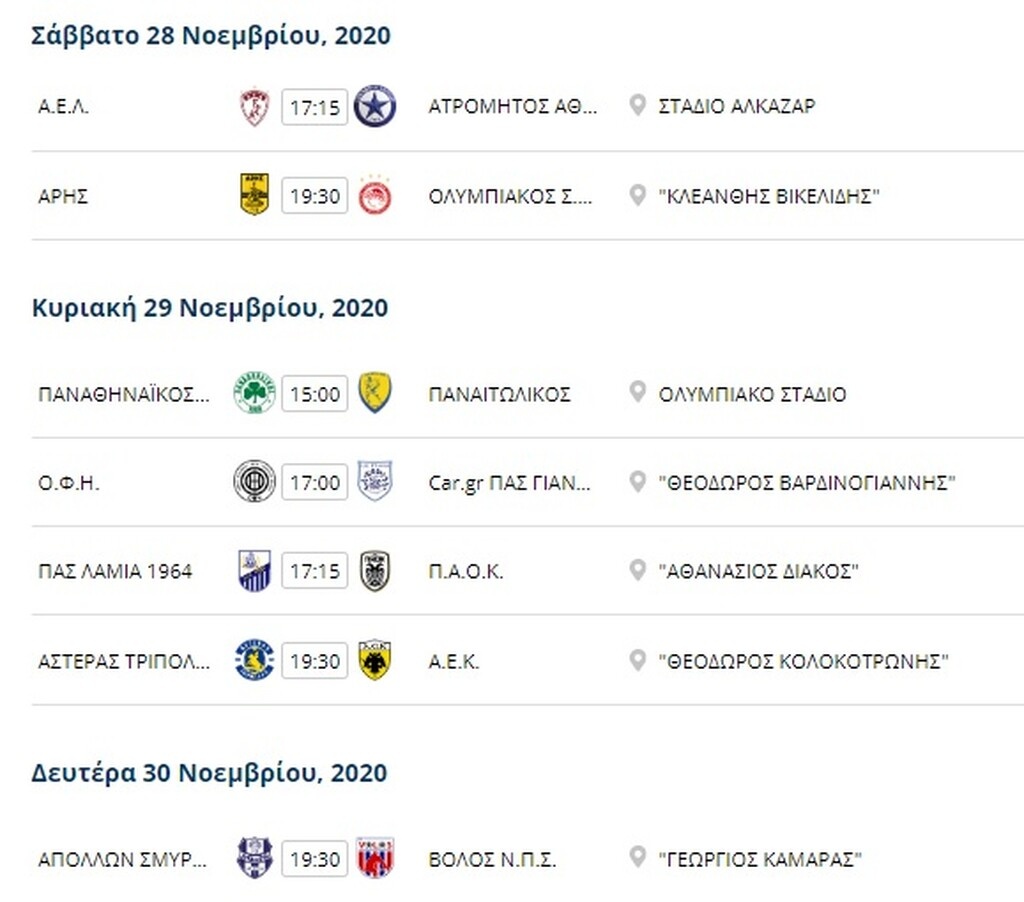Click the Panetolikos yellow shield crest
This screenshot has height=902, width=1024.
click(x=375, y=393)
